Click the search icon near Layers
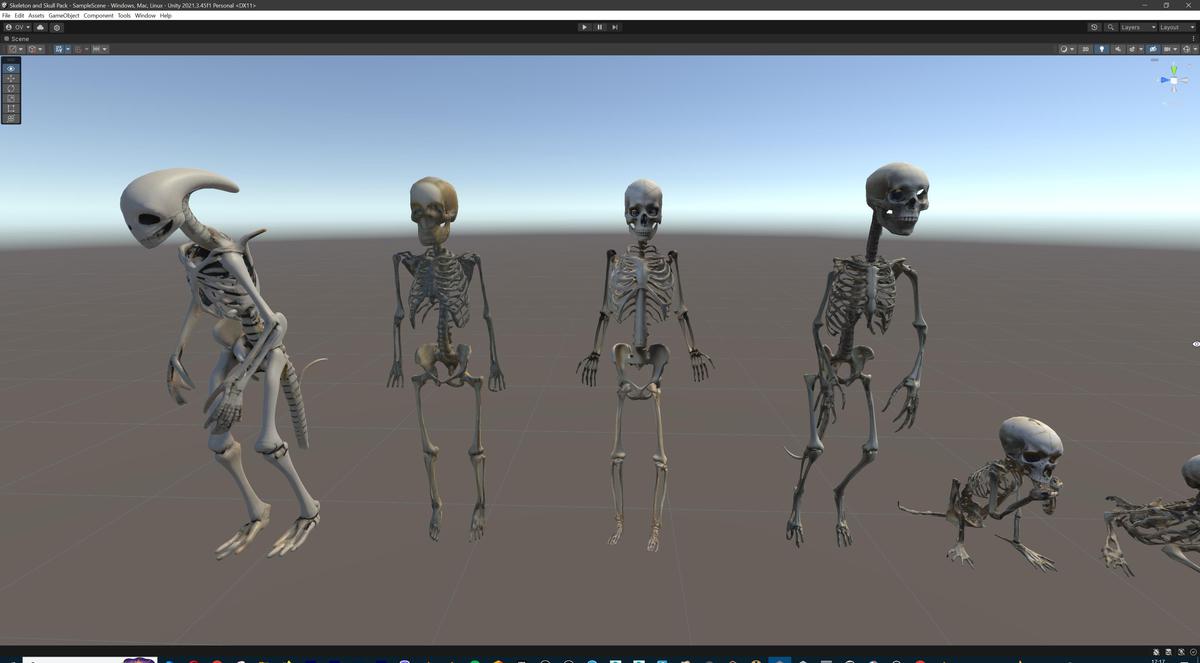Screen dimensions: 1200x663 point(1110,27)
